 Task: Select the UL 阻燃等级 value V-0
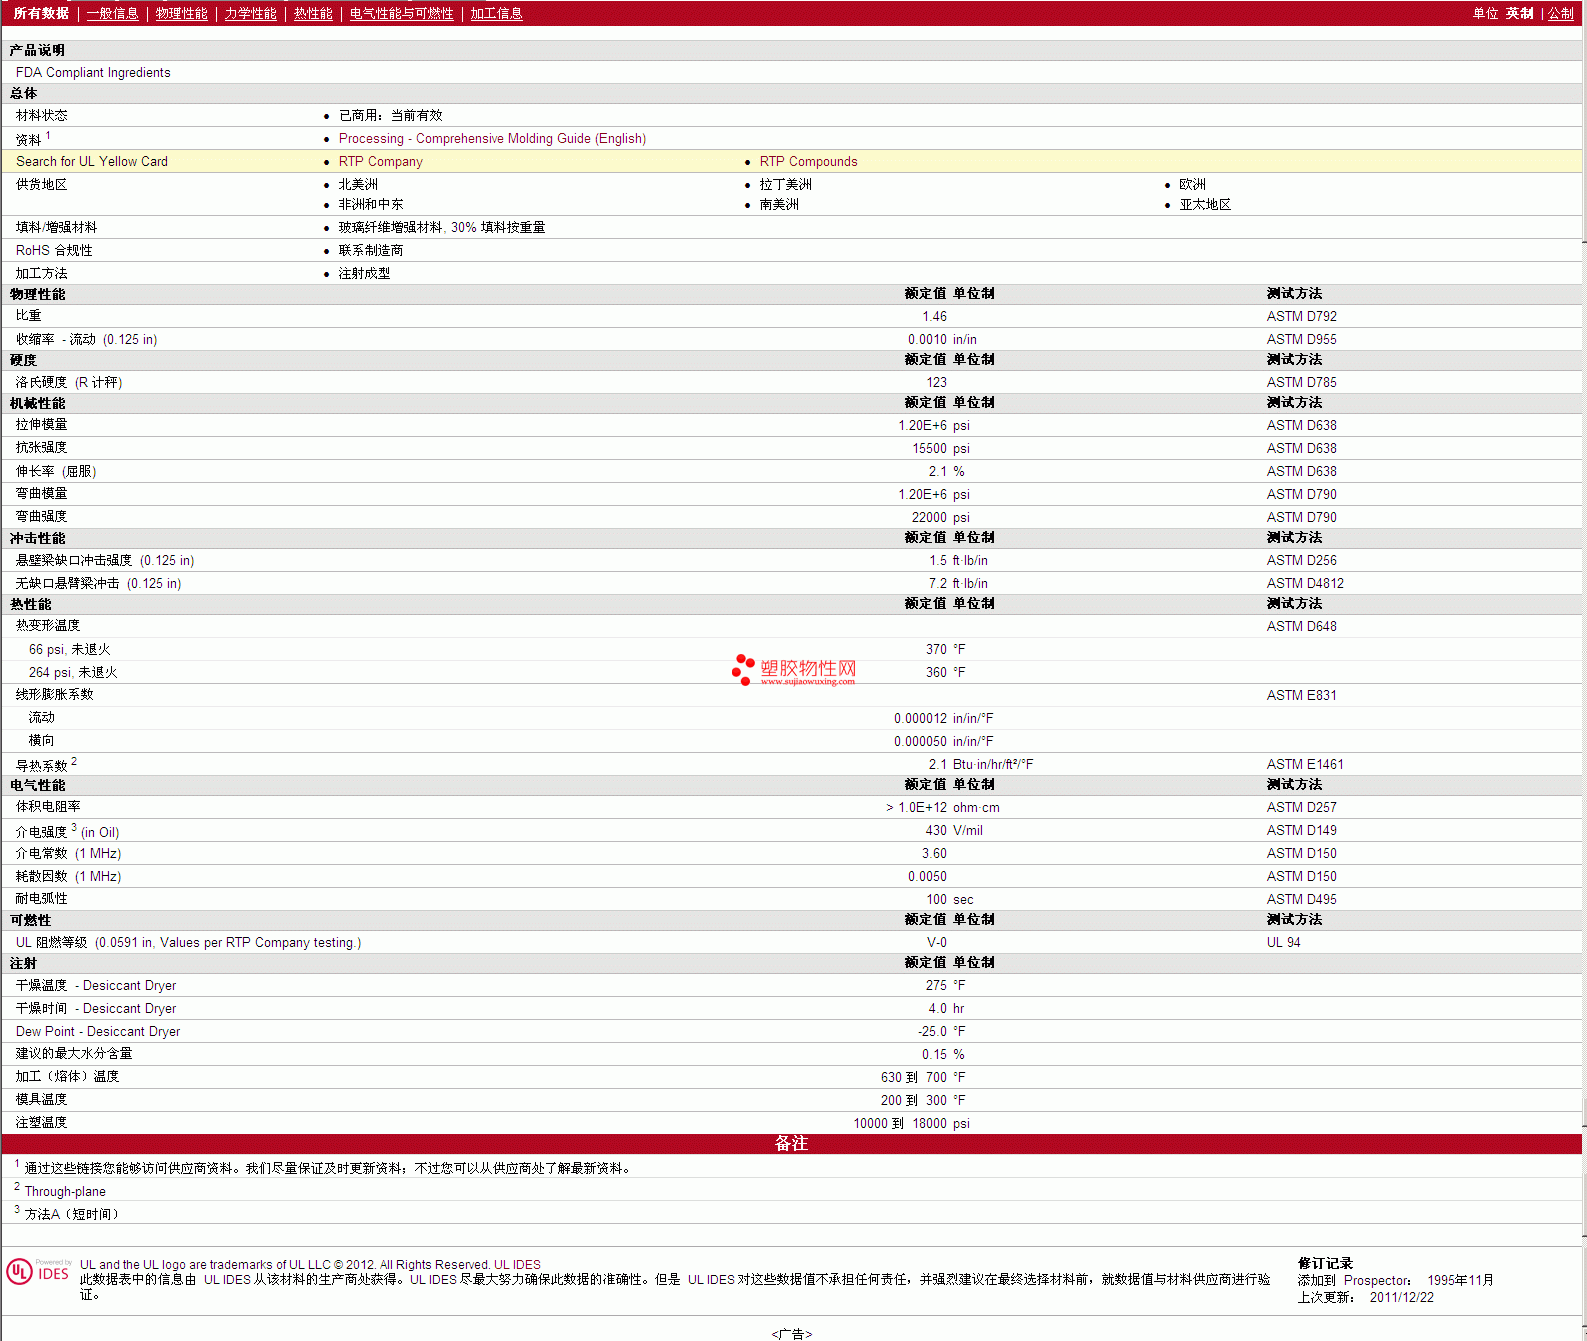coord(937,942)
